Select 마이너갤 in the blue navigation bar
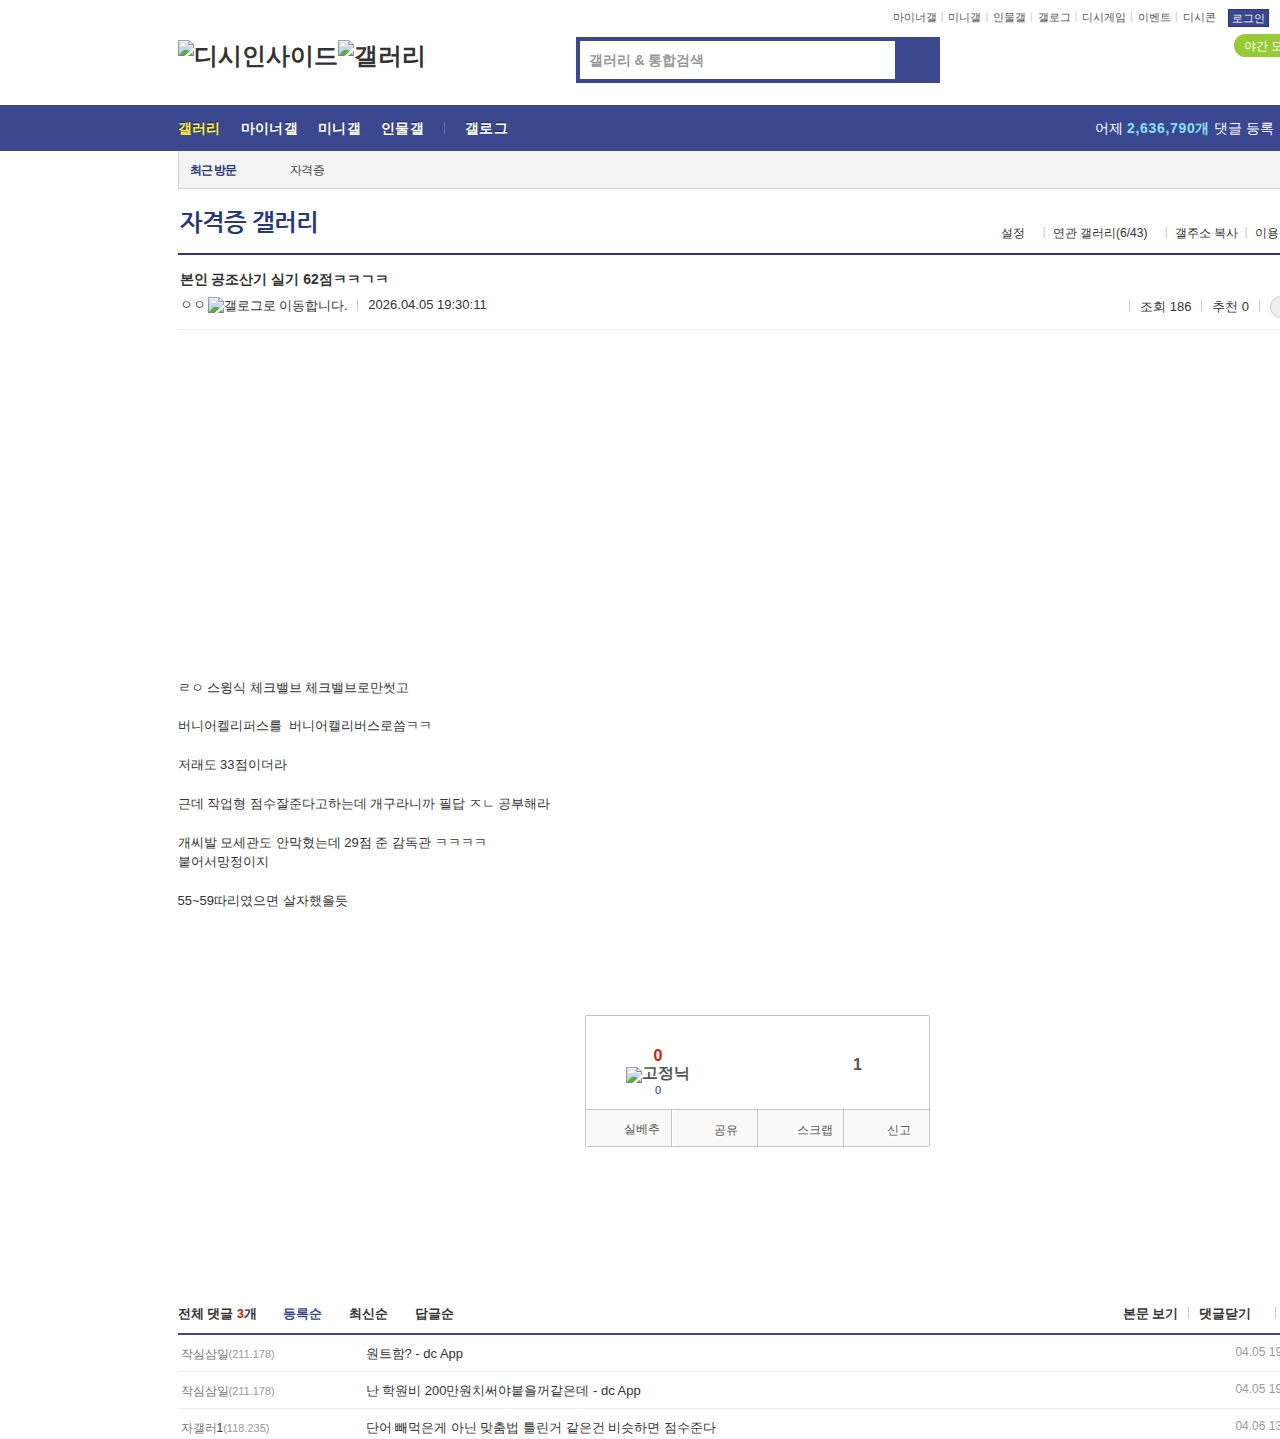 pyautogui.click(x=269, y=129)
